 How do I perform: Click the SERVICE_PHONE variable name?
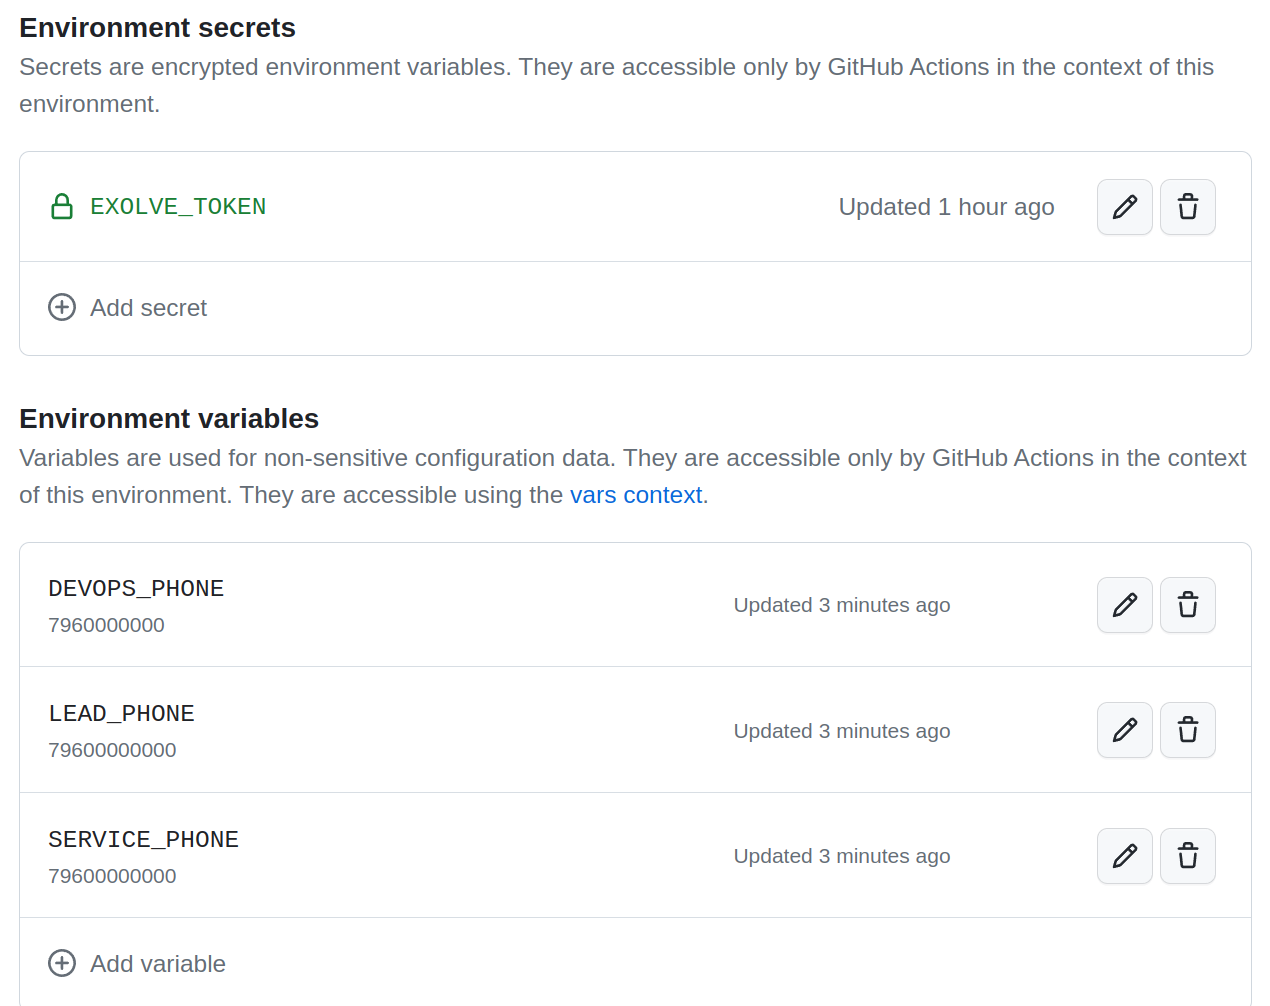(x=143, y=840)
